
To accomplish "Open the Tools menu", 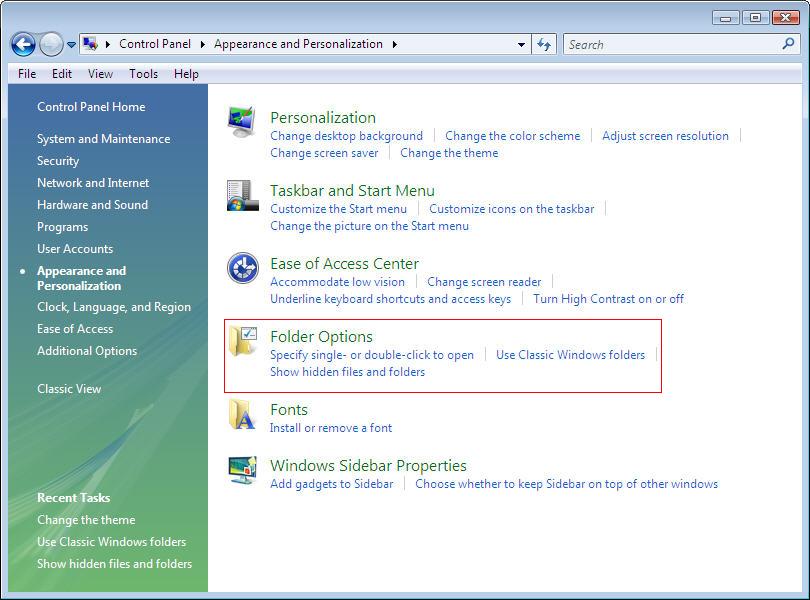I will (x=144, y=74).
